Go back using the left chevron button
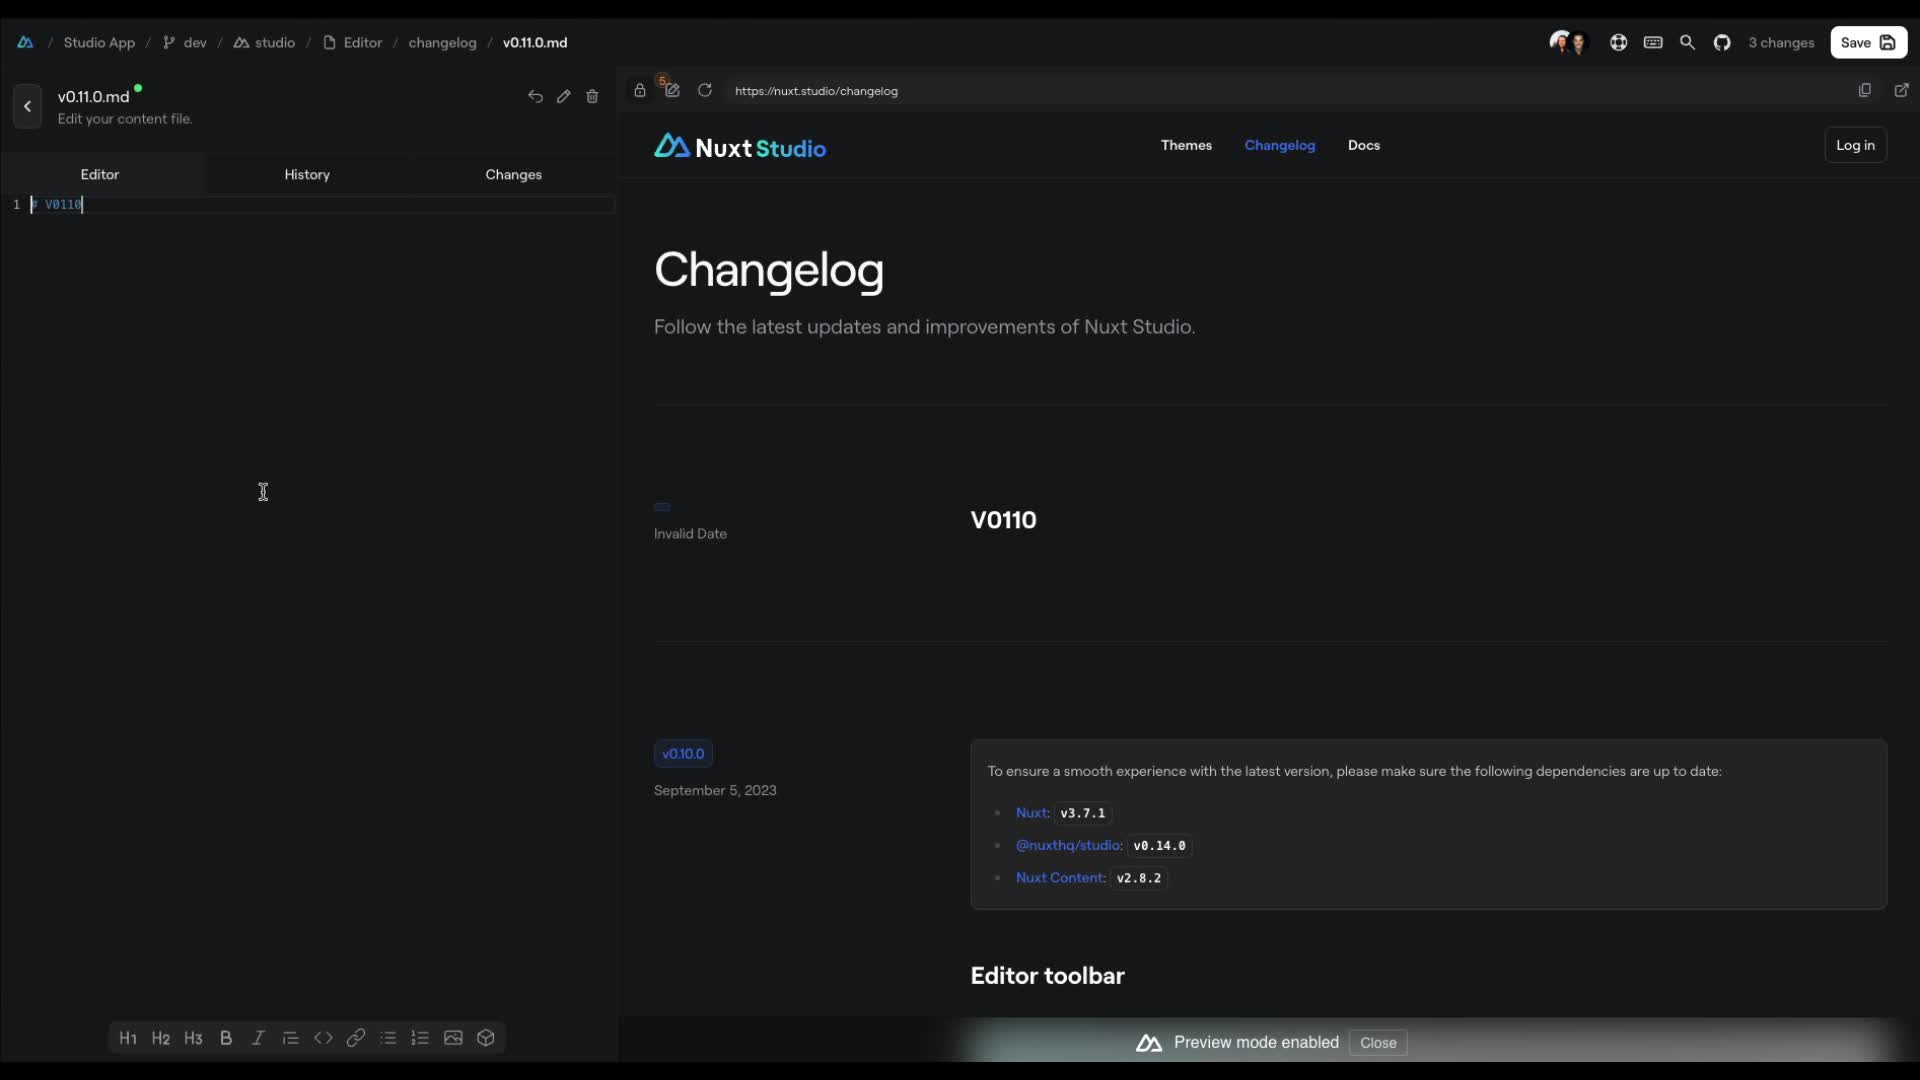This screenshot has height=1080, width=1920. 27,106
